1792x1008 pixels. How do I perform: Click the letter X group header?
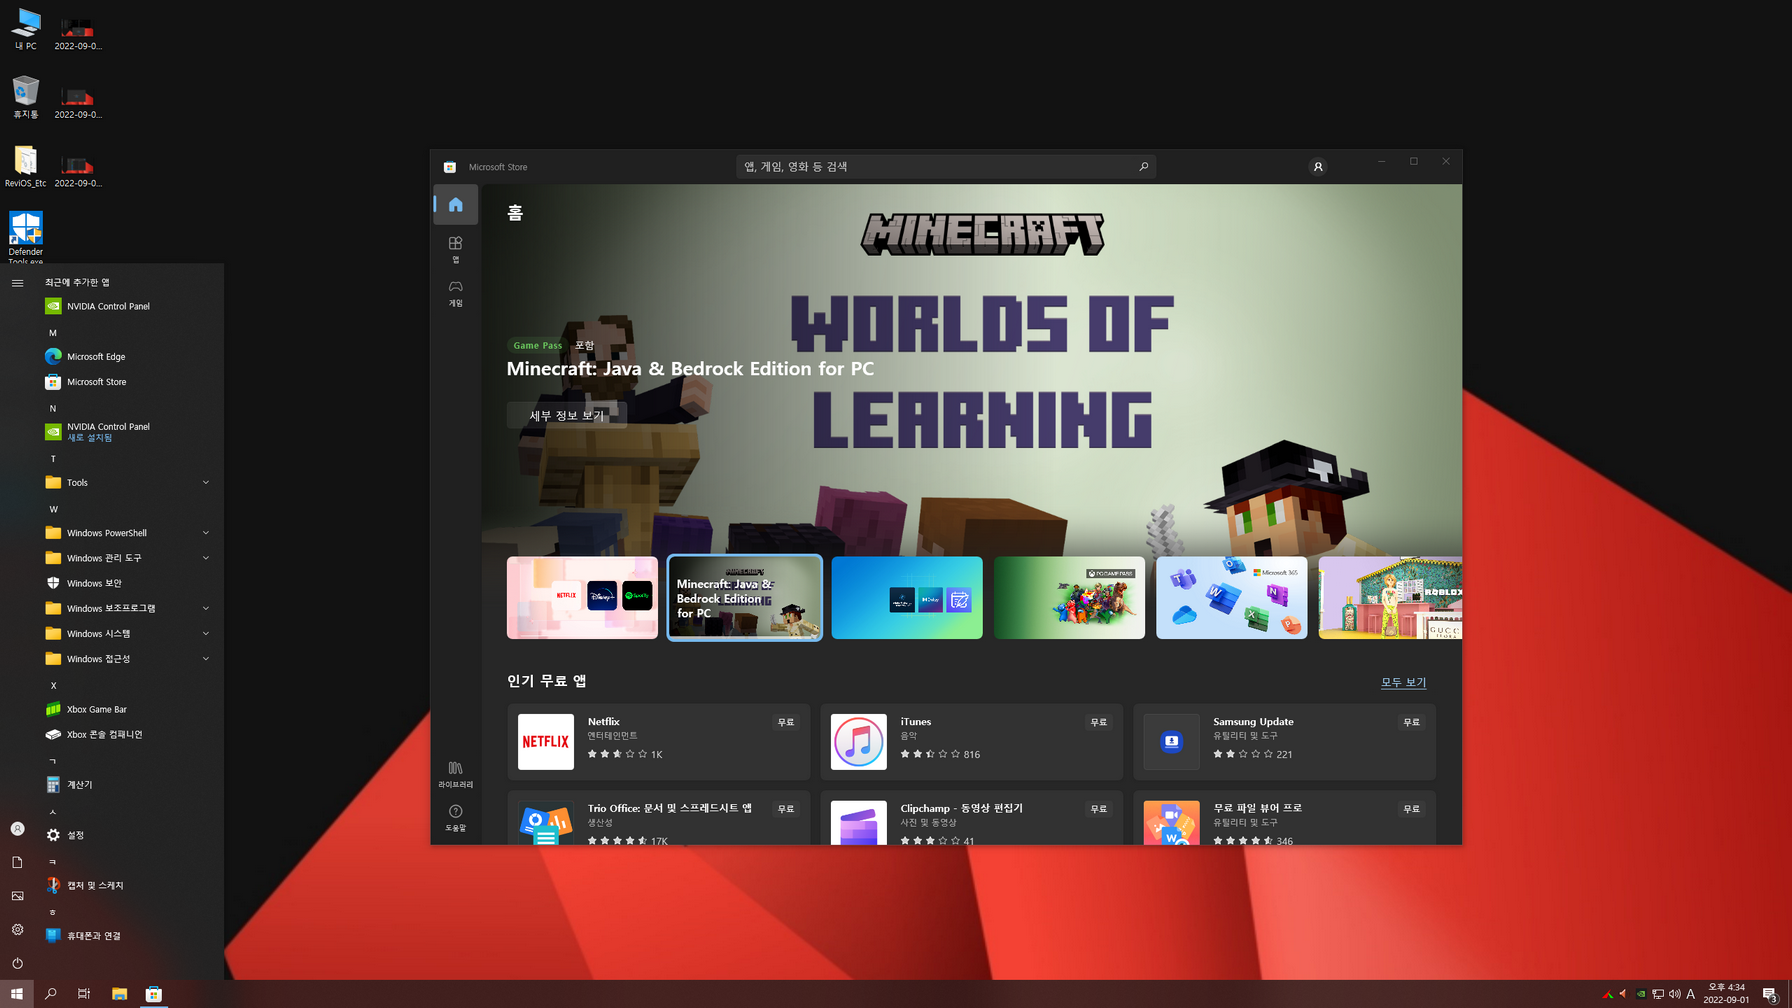coord(53,685)
